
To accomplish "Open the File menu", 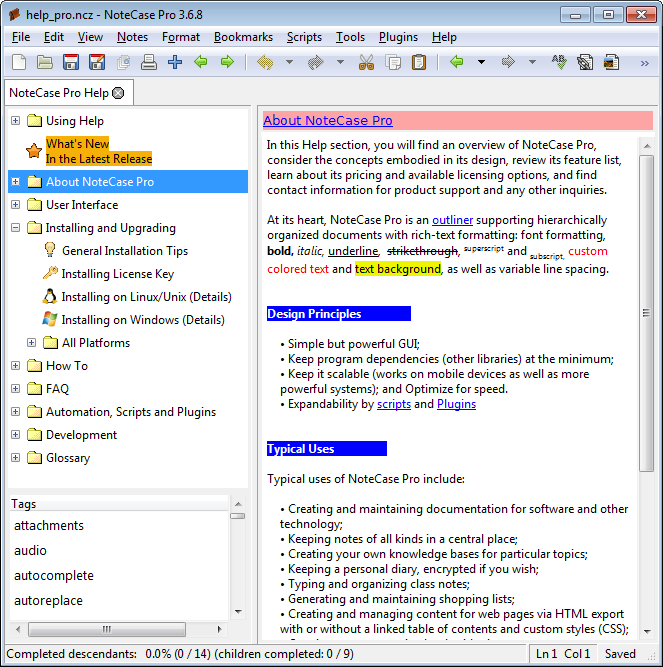I will point(21,37).
